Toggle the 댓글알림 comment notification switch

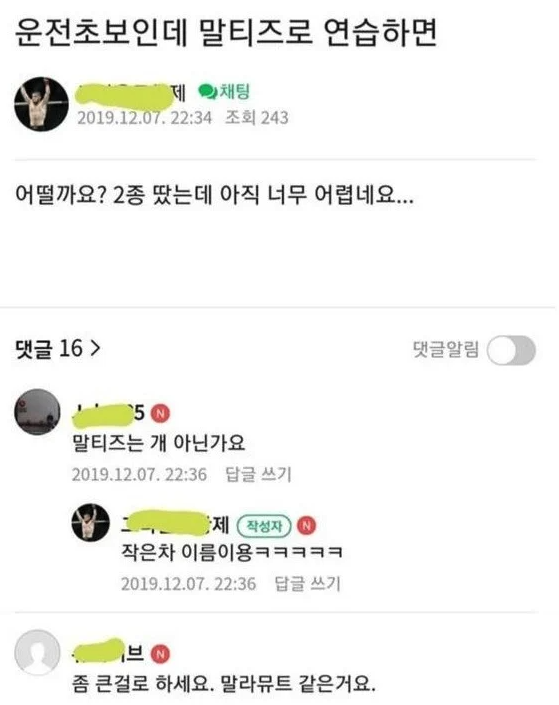point(511,350)
